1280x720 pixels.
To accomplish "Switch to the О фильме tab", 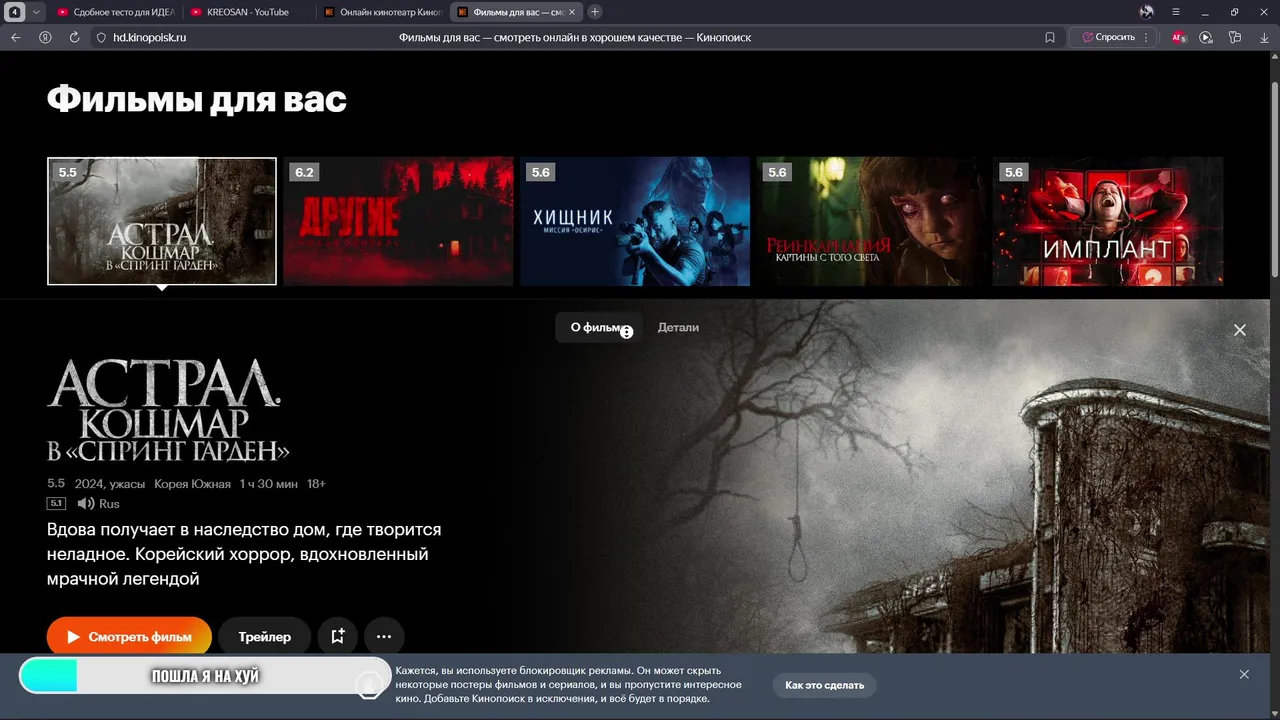I will (x=598, y=327).
